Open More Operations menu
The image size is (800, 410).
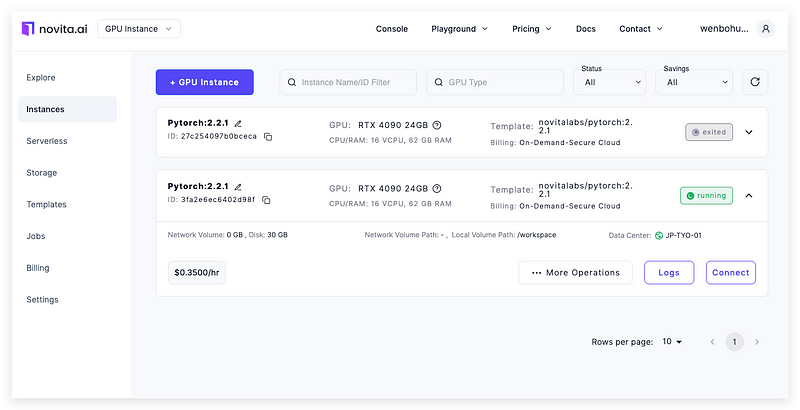pyautogui.click(x=576, y=273)
